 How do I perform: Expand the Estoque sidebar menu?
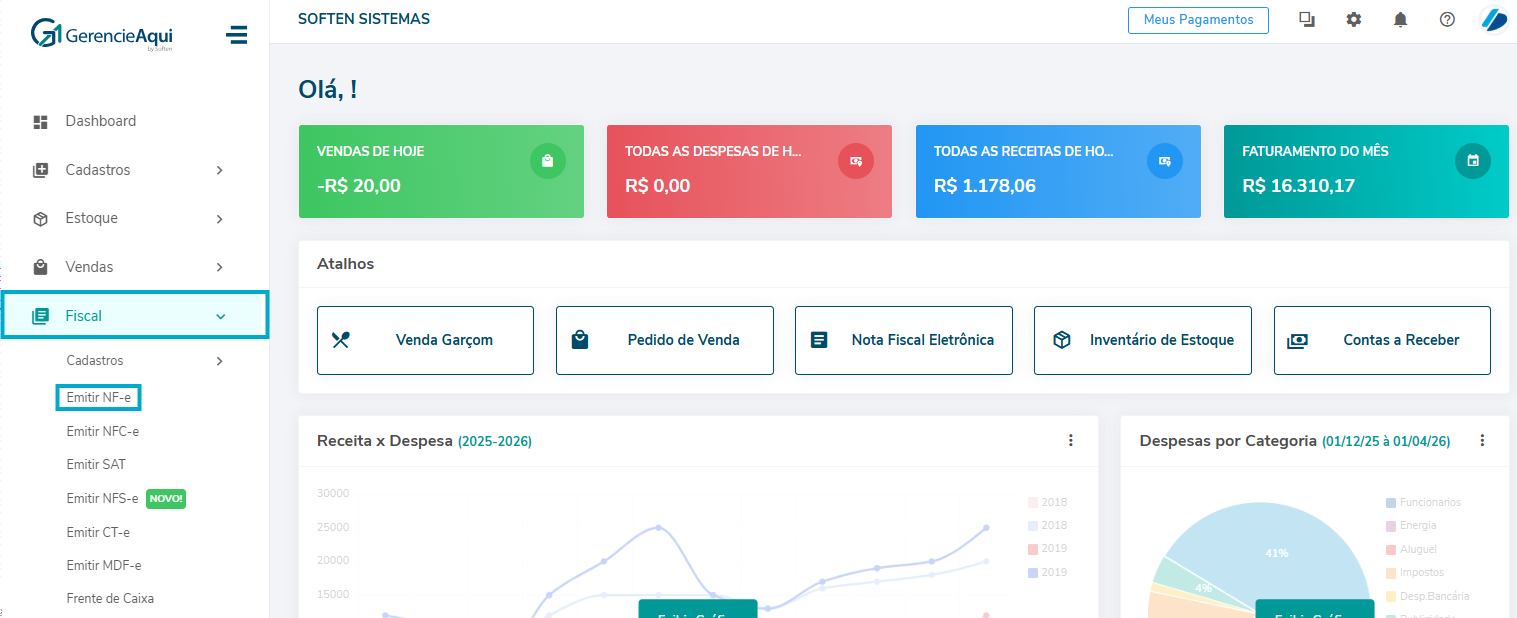[134, 219]
